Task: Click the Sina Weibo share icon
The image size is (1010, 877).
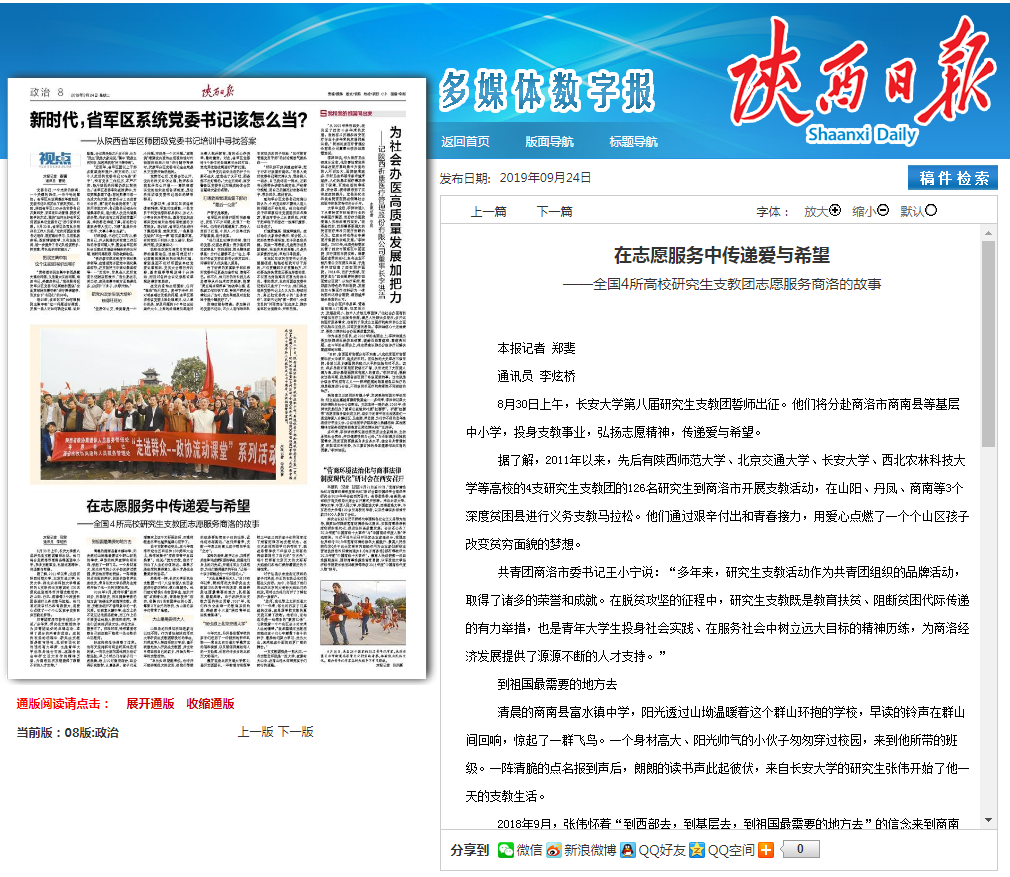Action: click(553, 850)
